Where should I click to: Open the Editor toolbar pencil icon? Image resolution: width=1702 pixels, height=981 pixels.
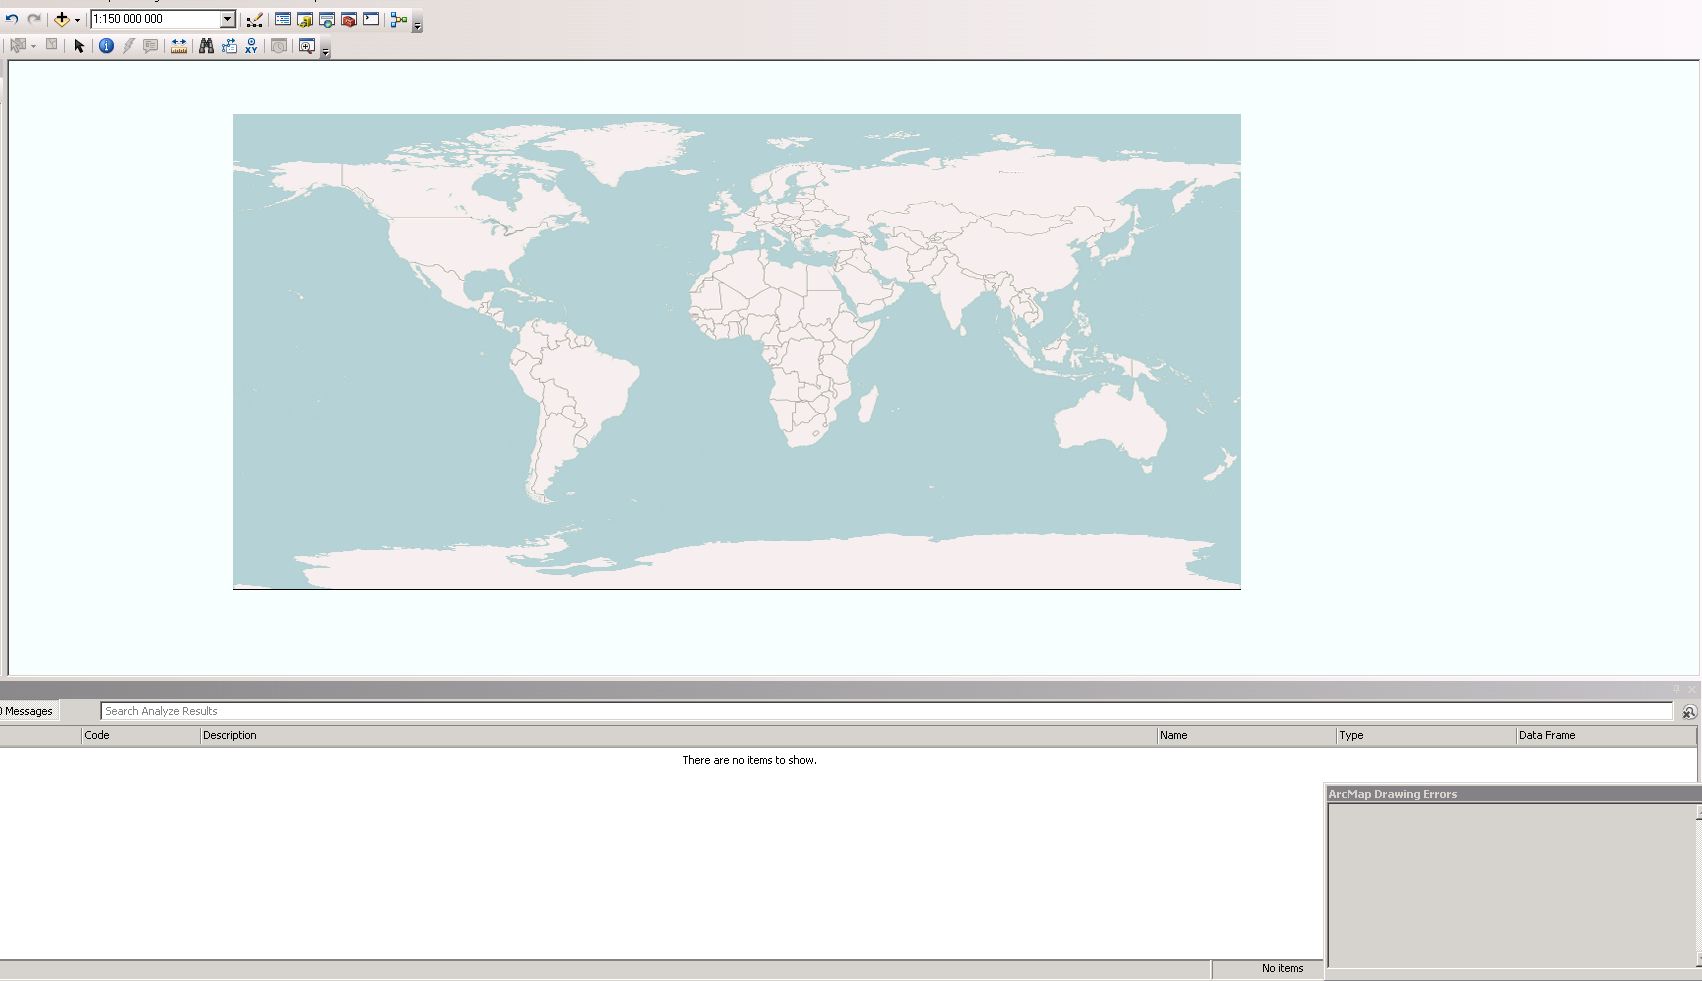click(x=255, y=19)
